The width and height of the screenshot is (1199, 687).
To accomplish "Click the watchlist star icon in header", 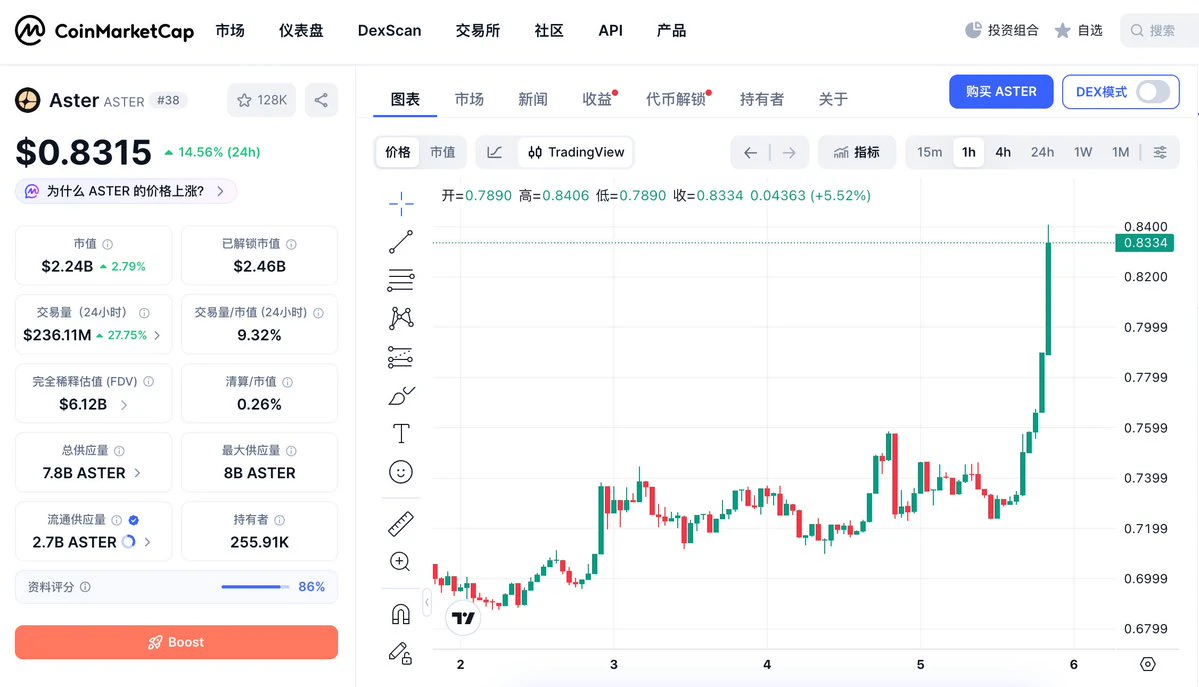I will point(1062,31).
